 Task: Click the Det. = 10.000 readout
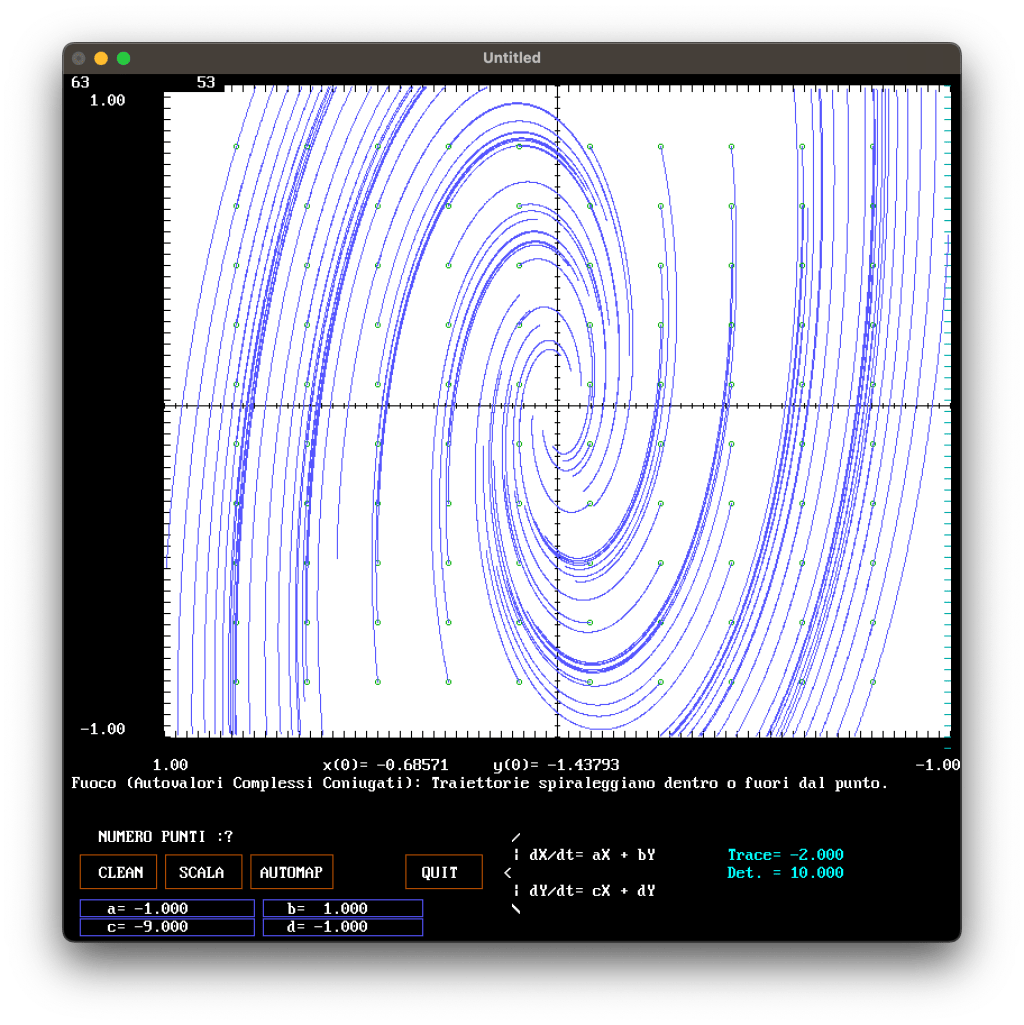click(785, 873)
